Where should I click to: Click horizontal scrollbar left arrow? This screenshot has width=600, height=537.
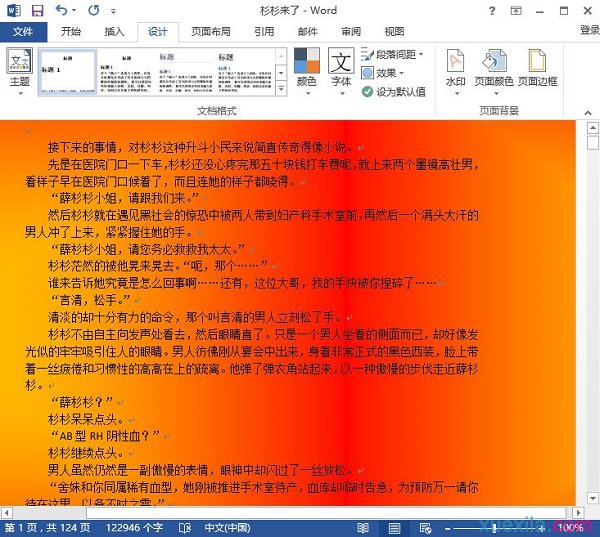(x=6, y=513)
